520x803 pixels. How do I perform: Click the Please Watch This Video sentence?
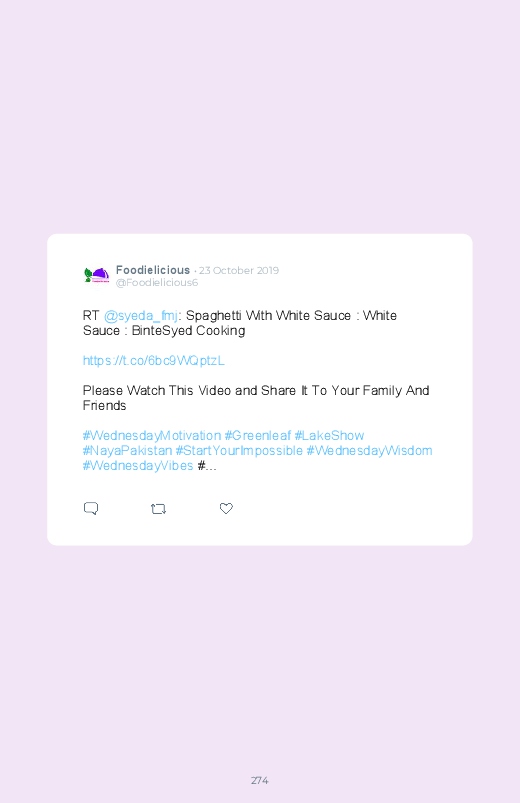point(256,398)
